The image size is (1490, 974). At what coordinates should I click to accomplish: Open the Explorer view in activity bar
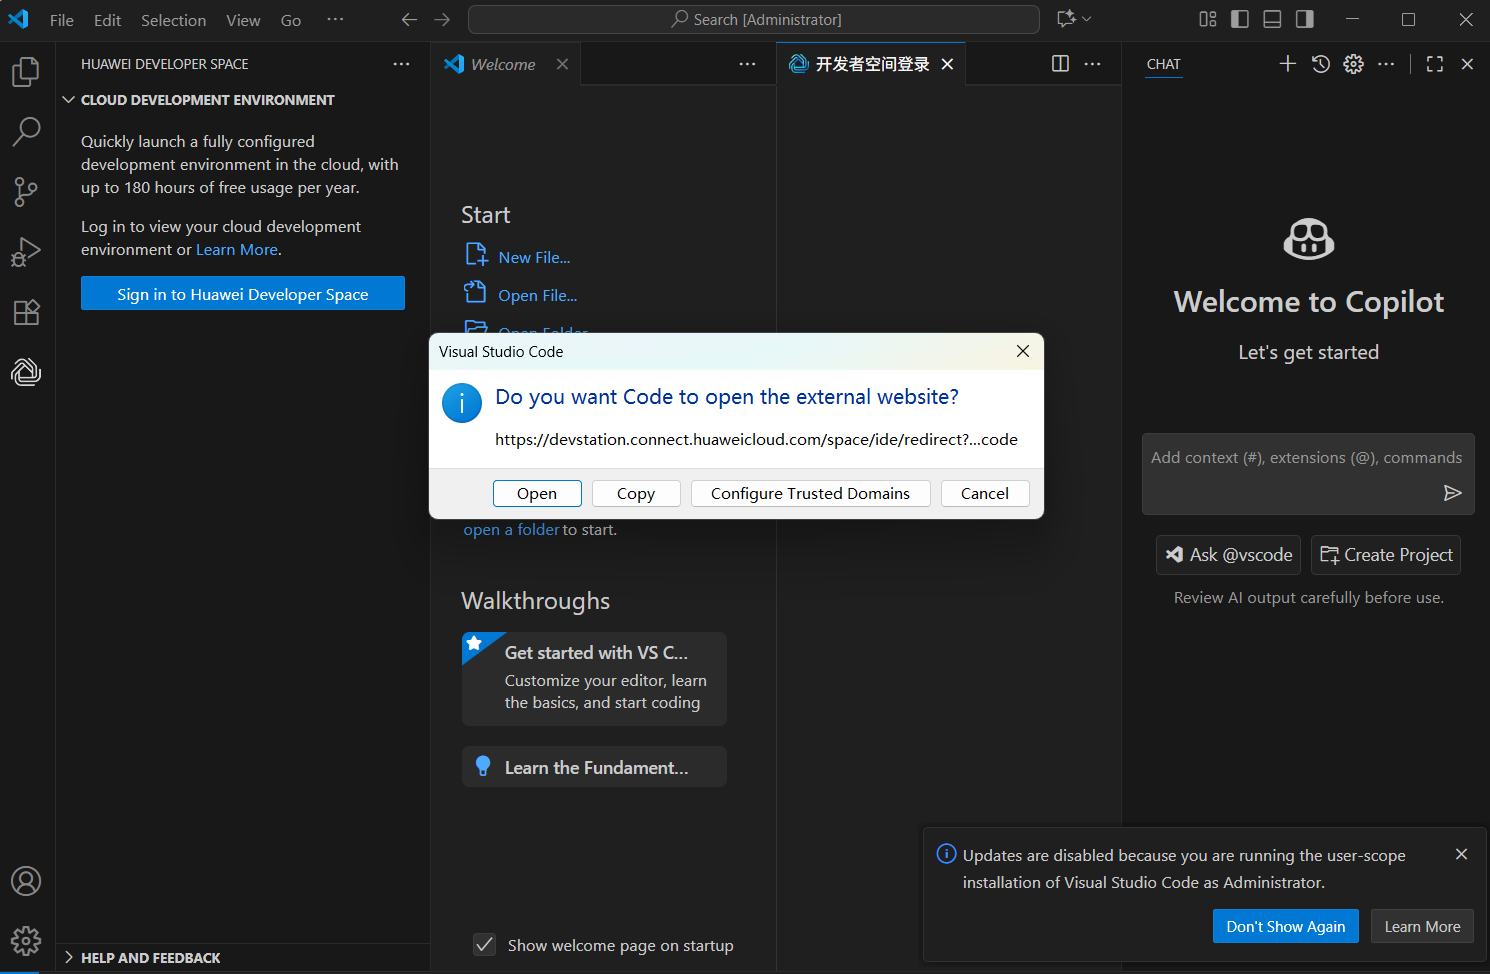click(26, 72)
